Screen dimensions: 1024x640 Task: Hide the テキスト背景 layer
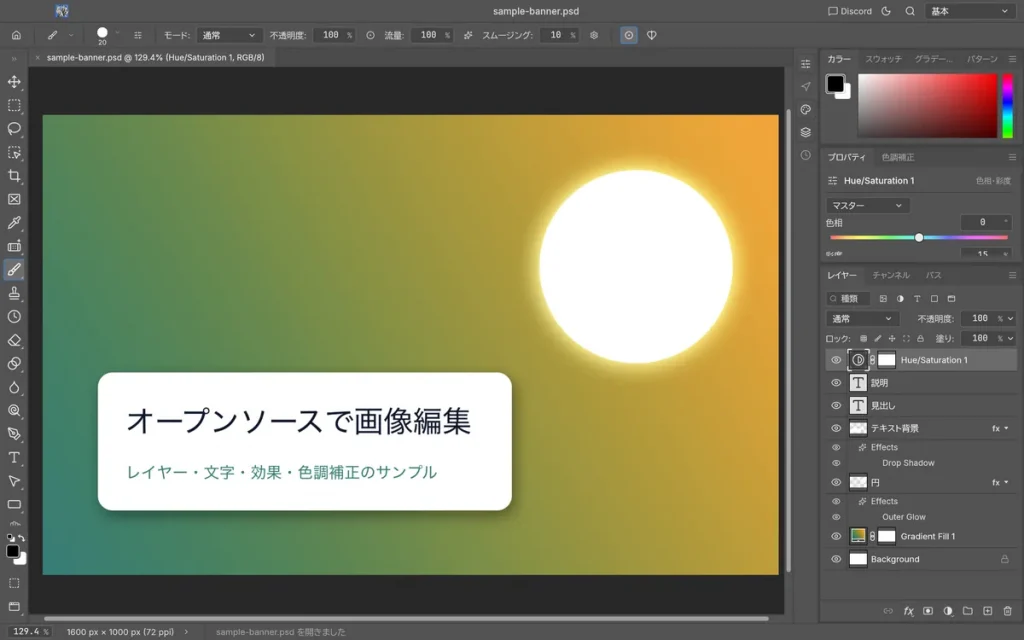(836, 428)
